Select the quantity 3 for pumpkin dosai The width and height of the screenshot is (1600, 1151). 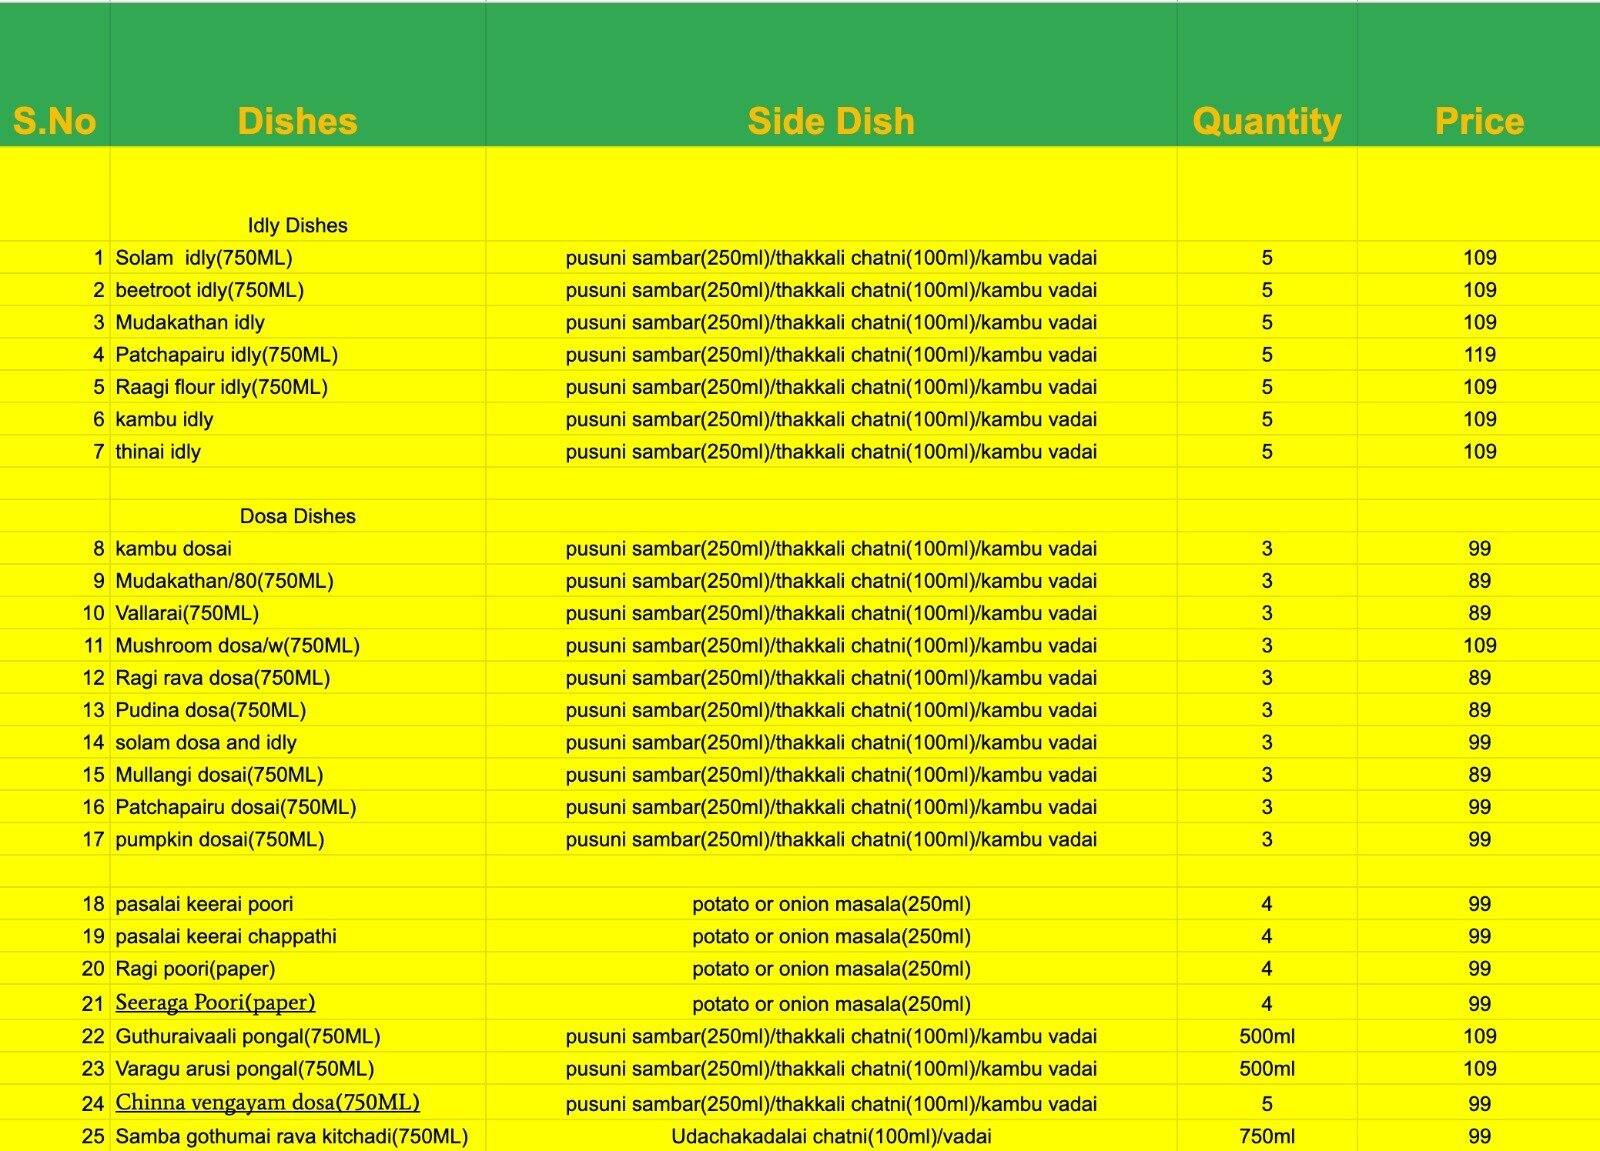coord(1267,839)
